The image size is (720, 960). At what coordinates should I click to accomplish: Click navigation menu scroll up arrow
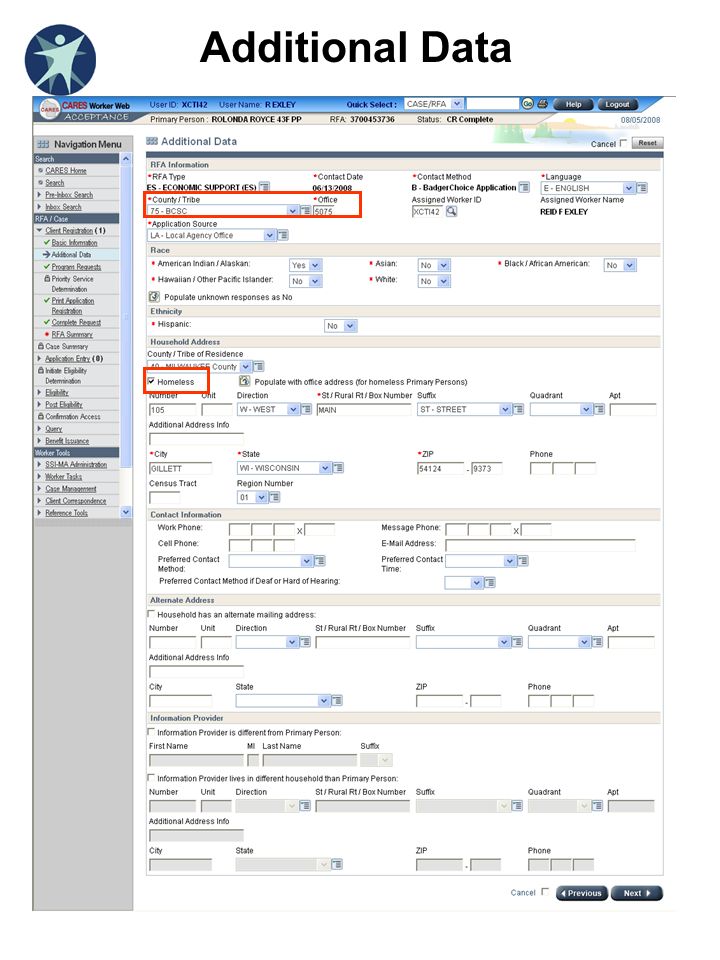pyautogui.click(x=126, y=159)
